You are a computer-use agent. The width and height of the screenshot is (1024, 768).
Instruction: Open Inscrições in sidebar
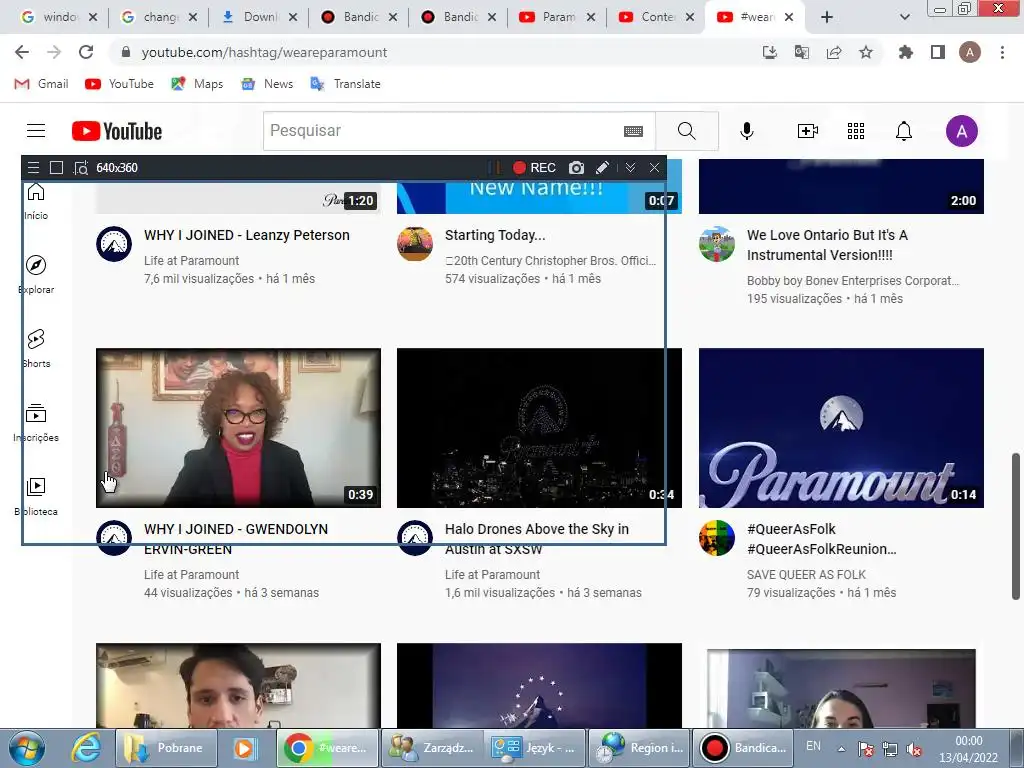click(36, 423)
